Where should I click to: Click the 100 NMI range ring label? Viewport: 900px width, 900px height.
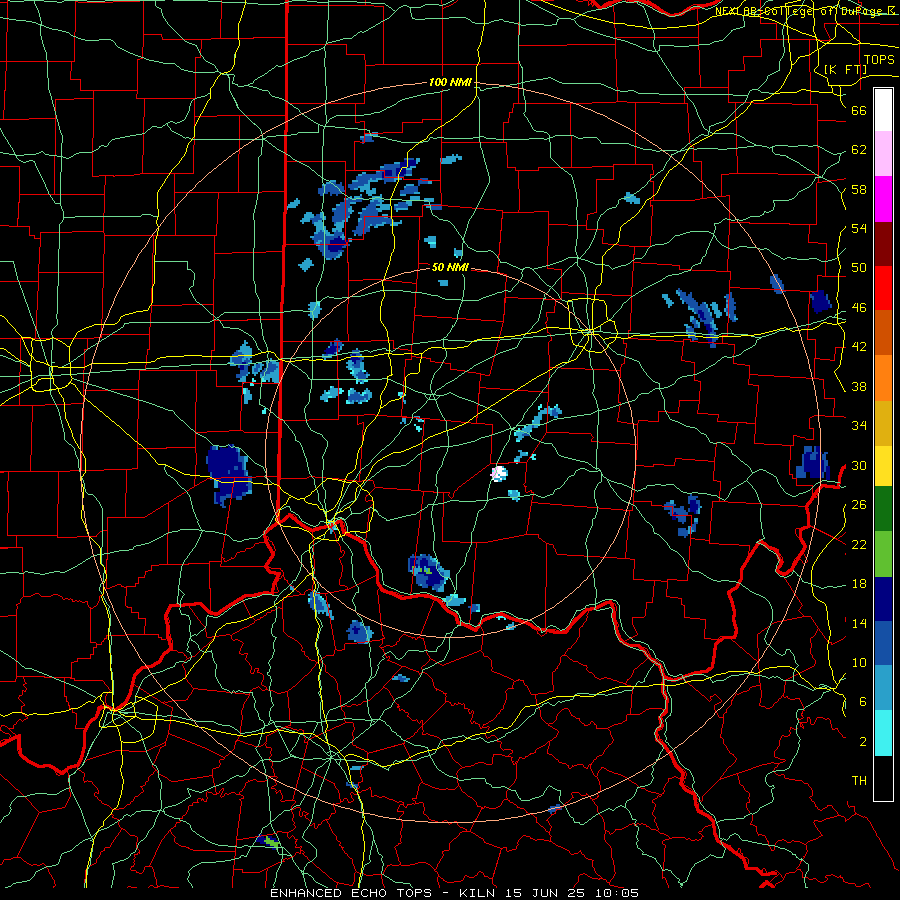(450, 83)
